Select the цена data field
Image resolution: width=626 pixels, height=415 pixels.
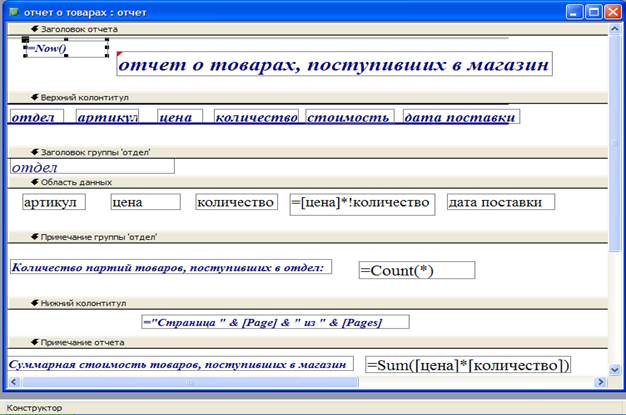(145, 202)
